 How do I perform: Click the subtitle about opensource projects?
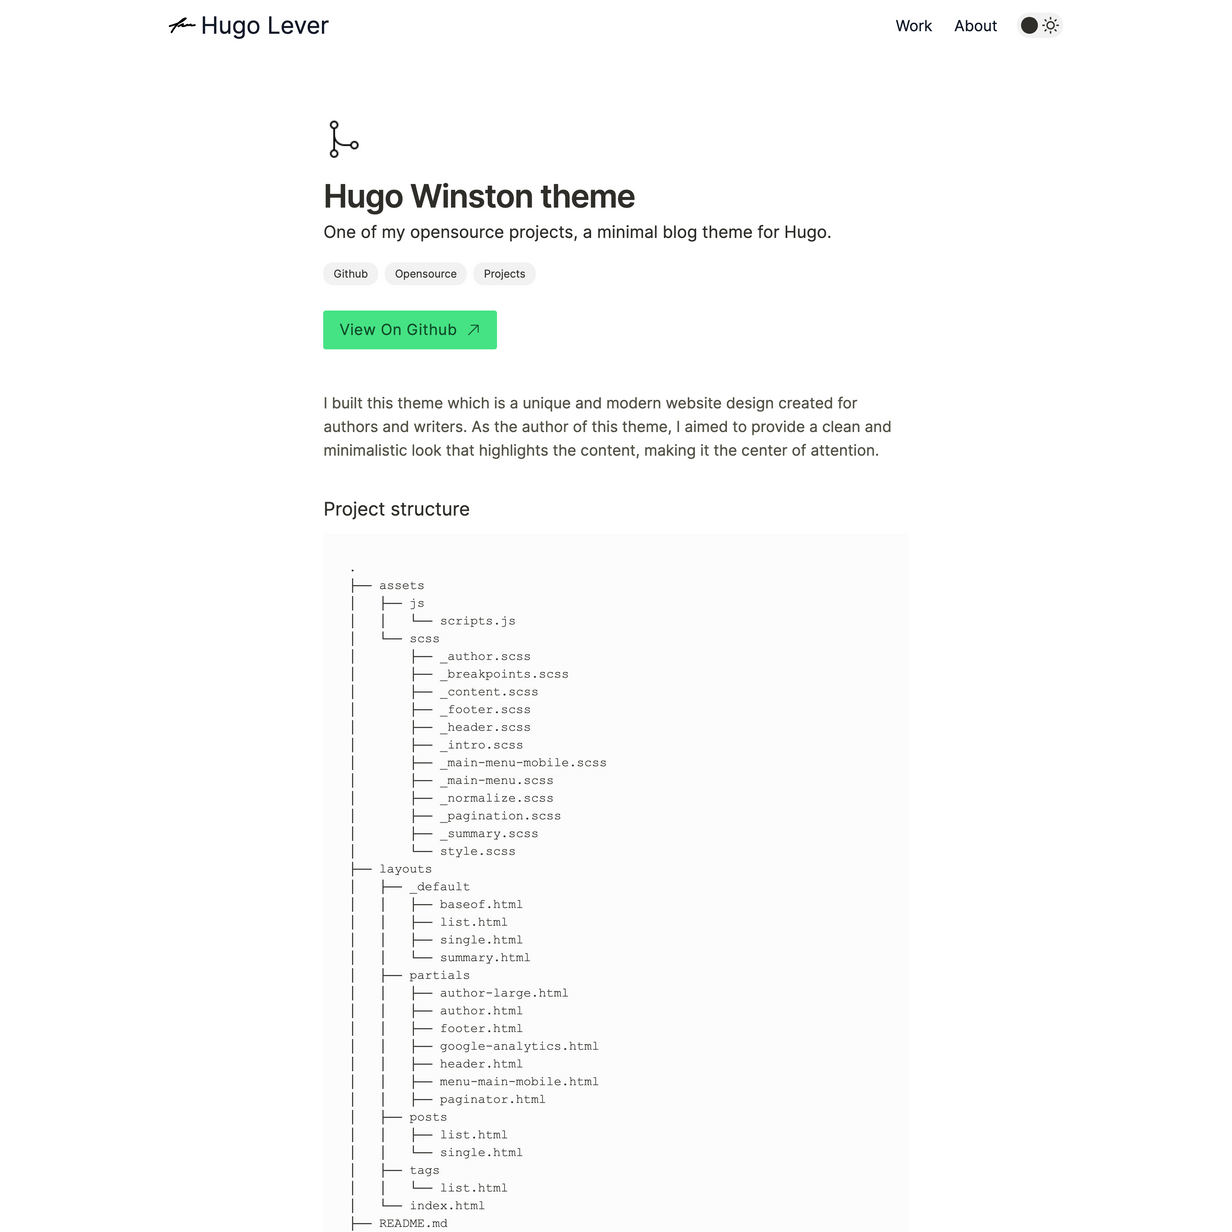click(577, 232)
